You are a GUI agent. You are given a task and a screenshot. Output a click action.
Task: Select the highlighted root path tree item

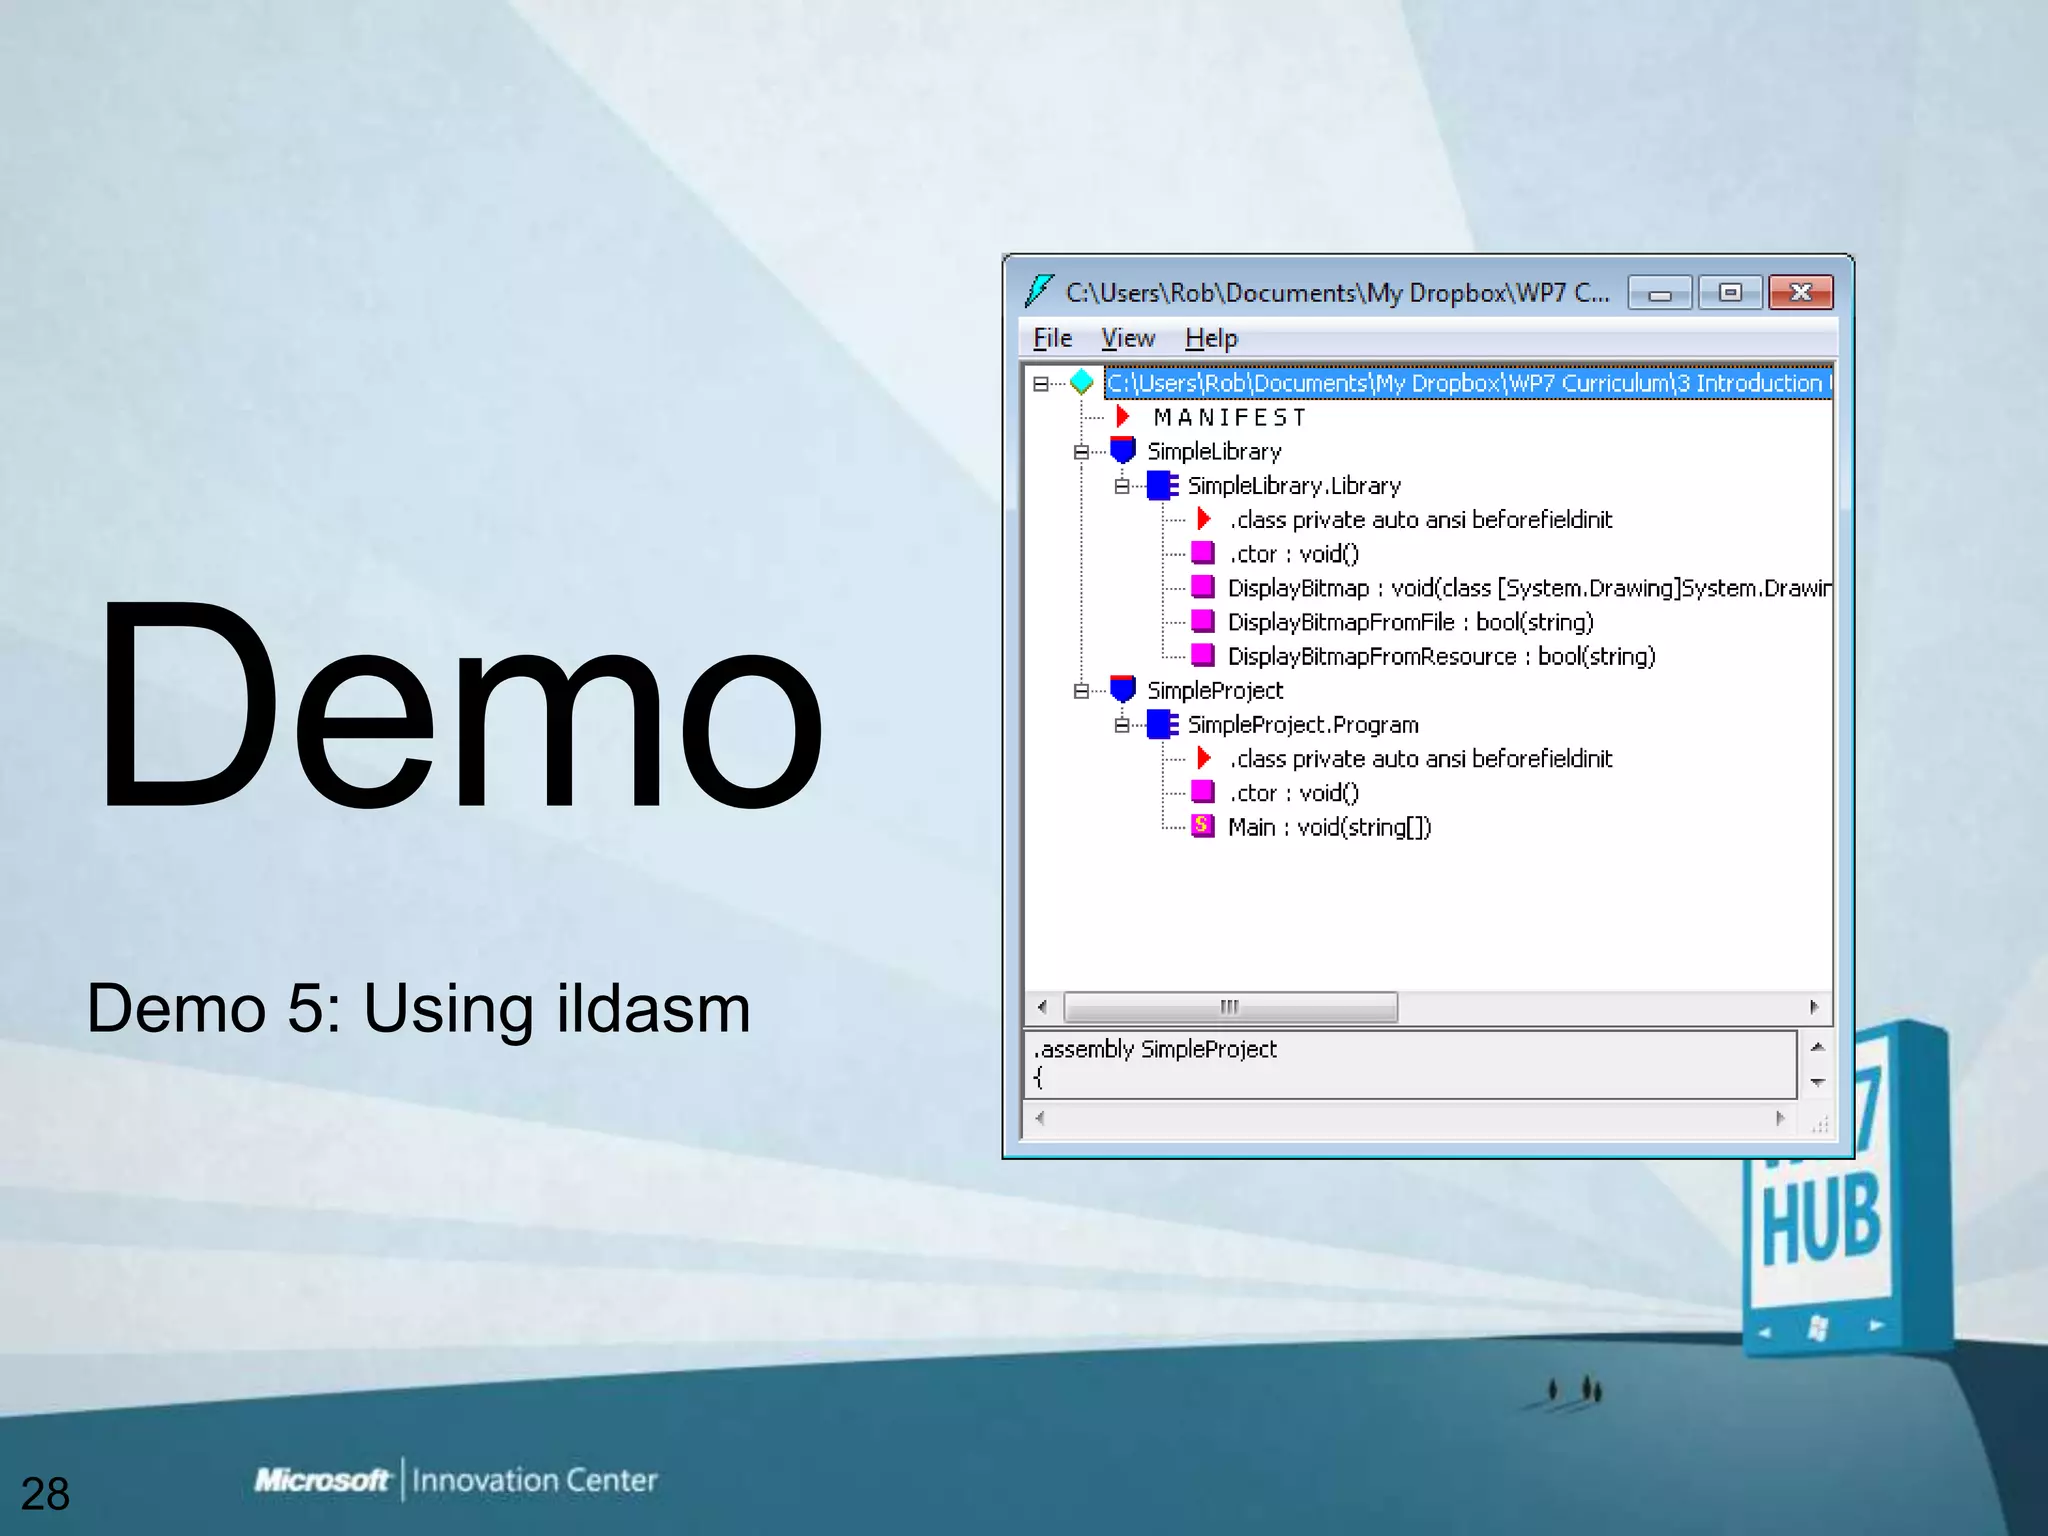coord(1468,383)
